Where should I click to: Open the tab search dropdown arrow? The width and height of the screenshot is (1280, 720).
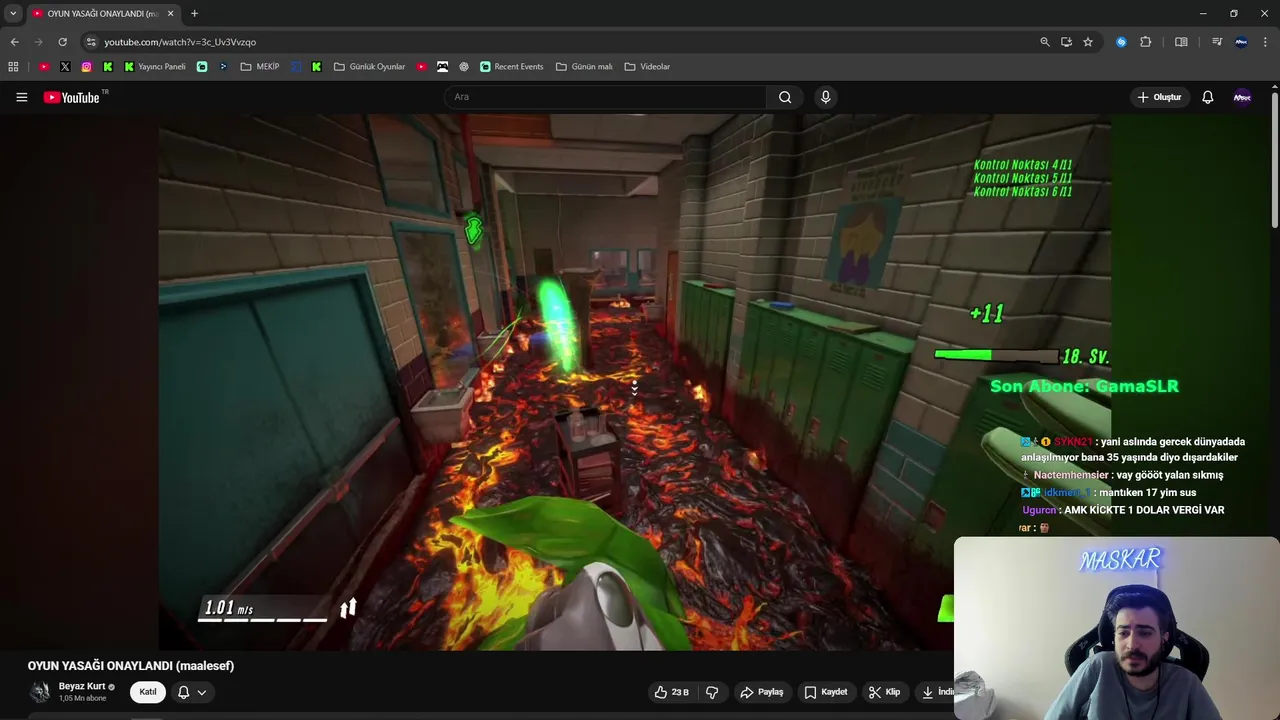pos(13,13)
